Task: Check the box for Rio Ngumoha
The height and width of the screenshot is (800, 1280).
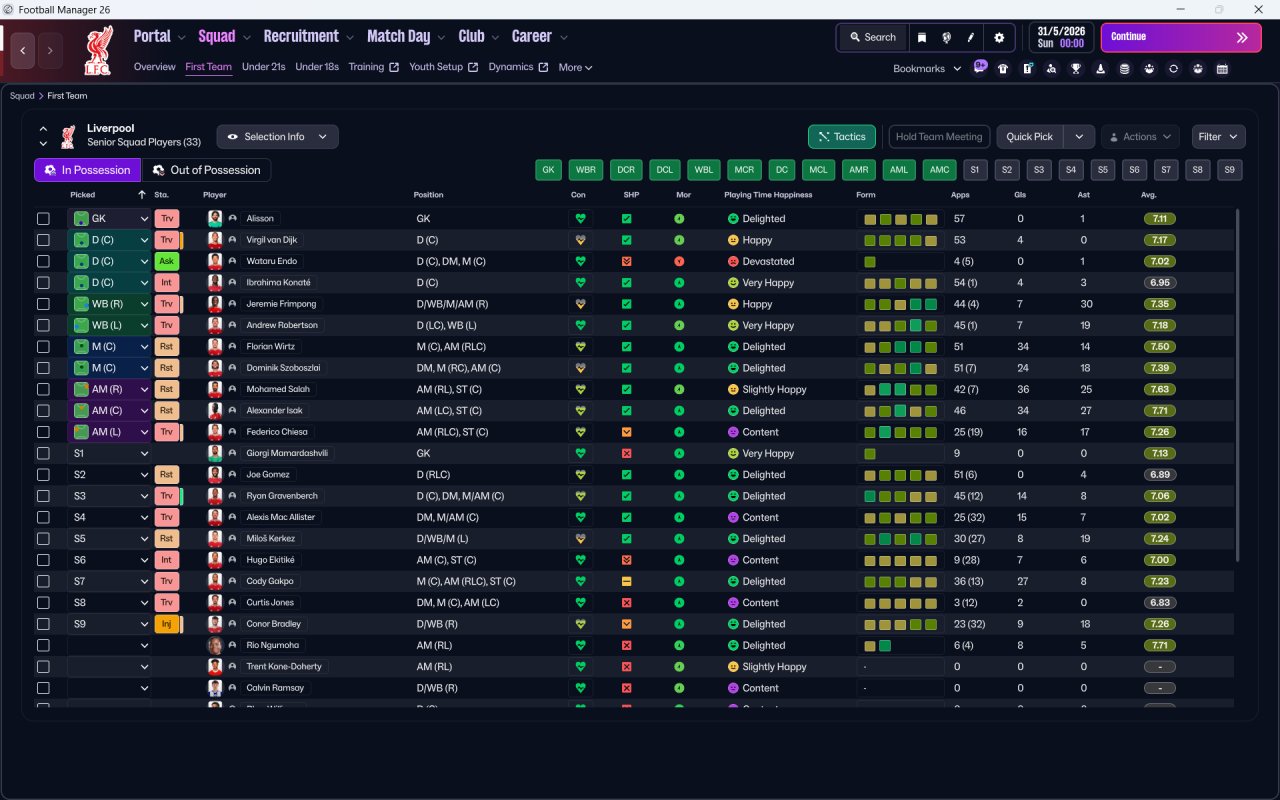Action: click(43, 645)
